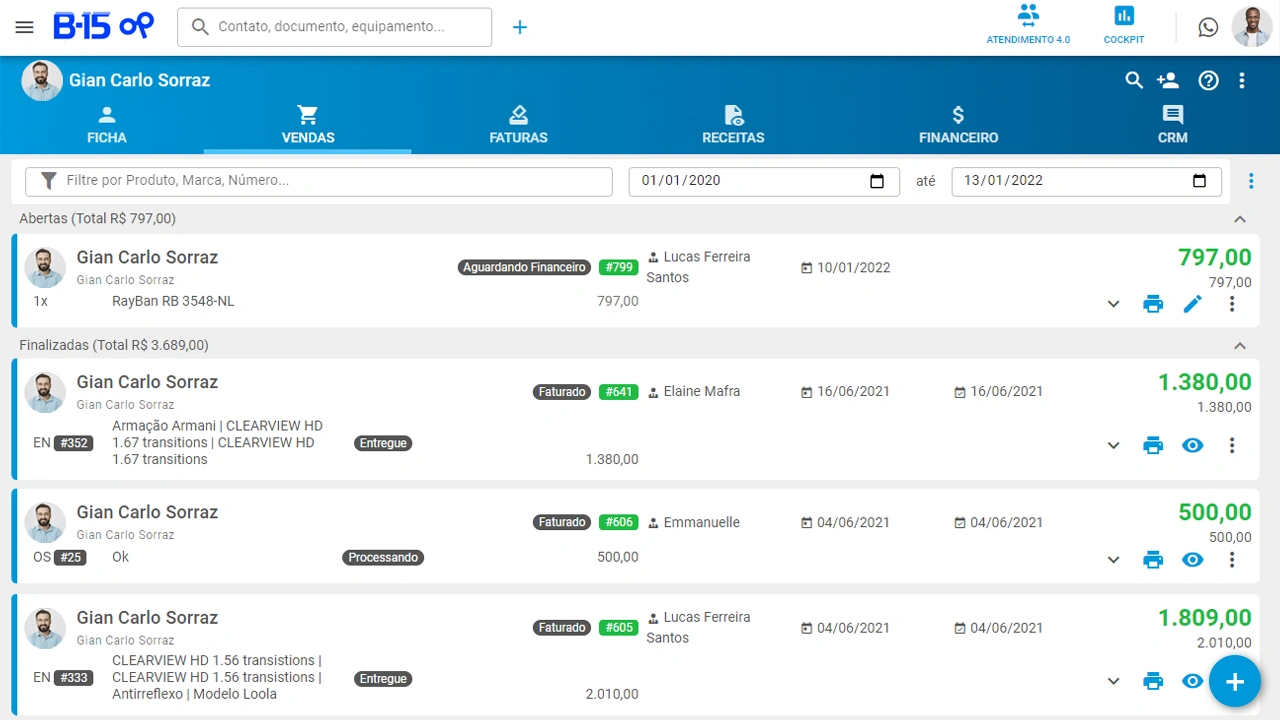
Task: Click the product filter input field
Action: tap(330, 181)
